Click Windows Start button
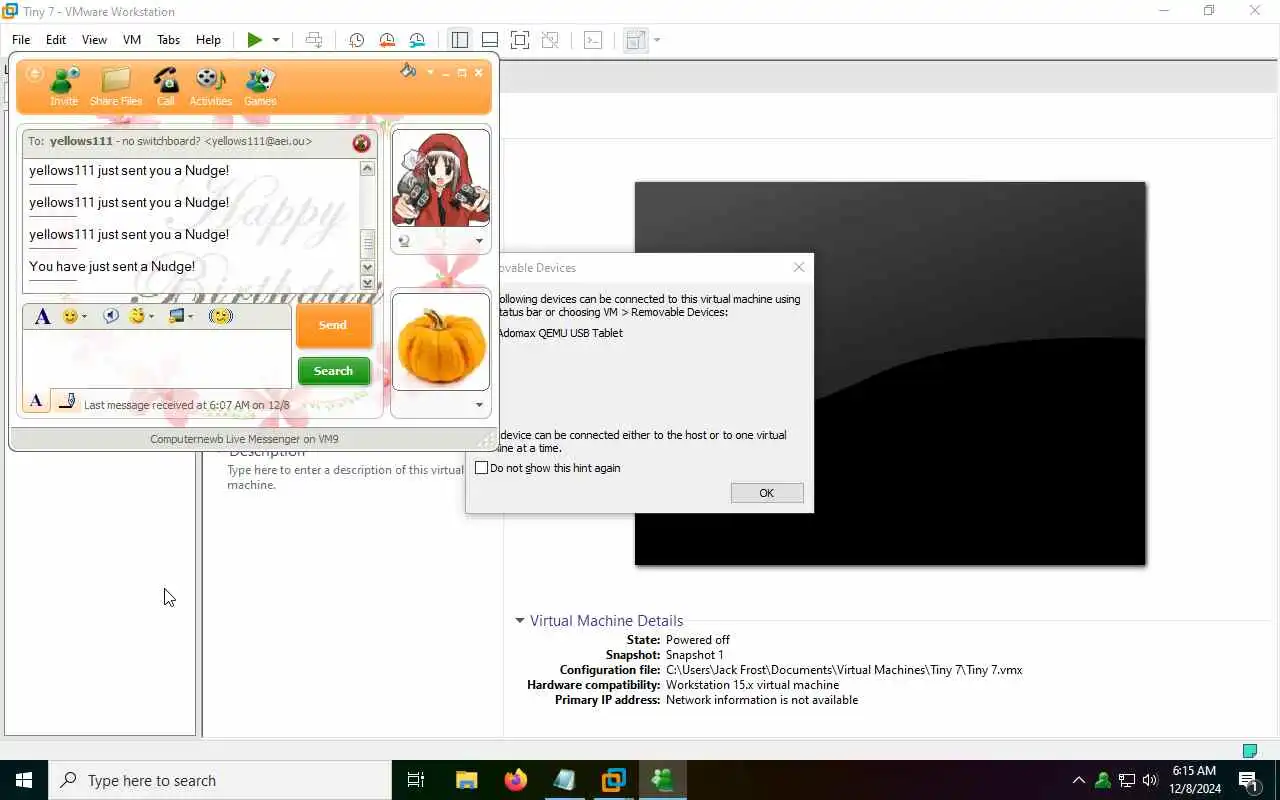1280x800 pixels. [x=24, y=780]
